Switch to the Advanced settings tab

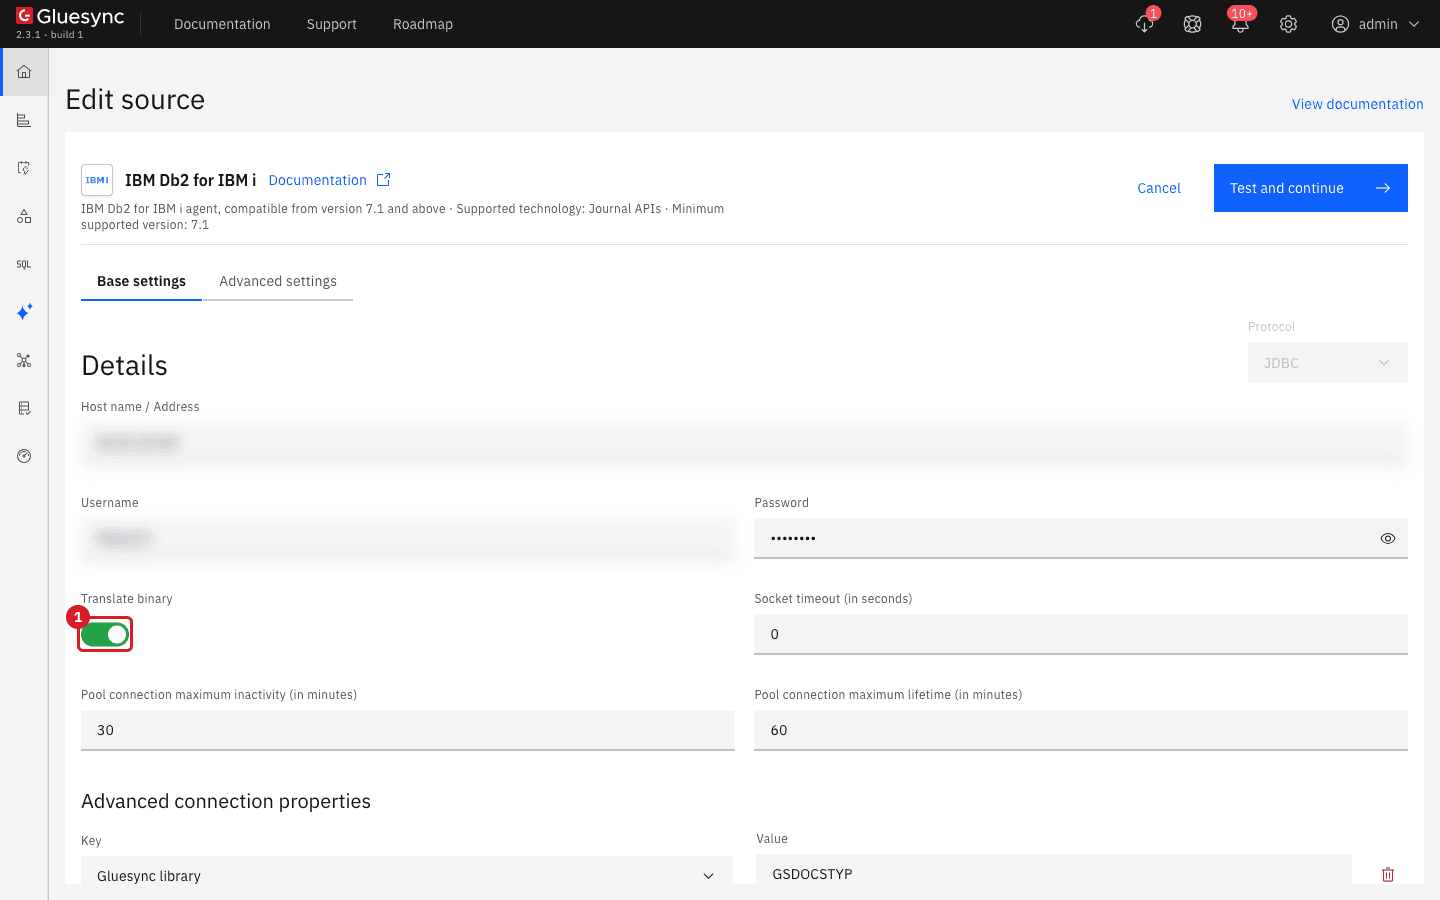coord(278,281)
